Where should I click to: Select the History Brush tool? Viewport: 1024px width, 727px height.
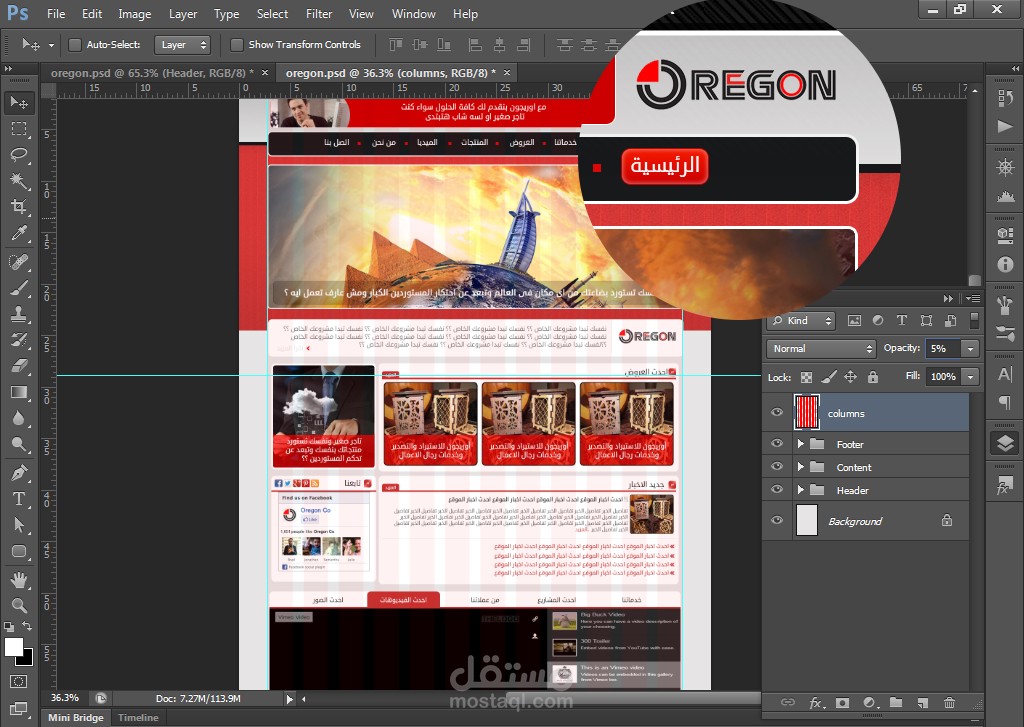click(x=19, y=340)
